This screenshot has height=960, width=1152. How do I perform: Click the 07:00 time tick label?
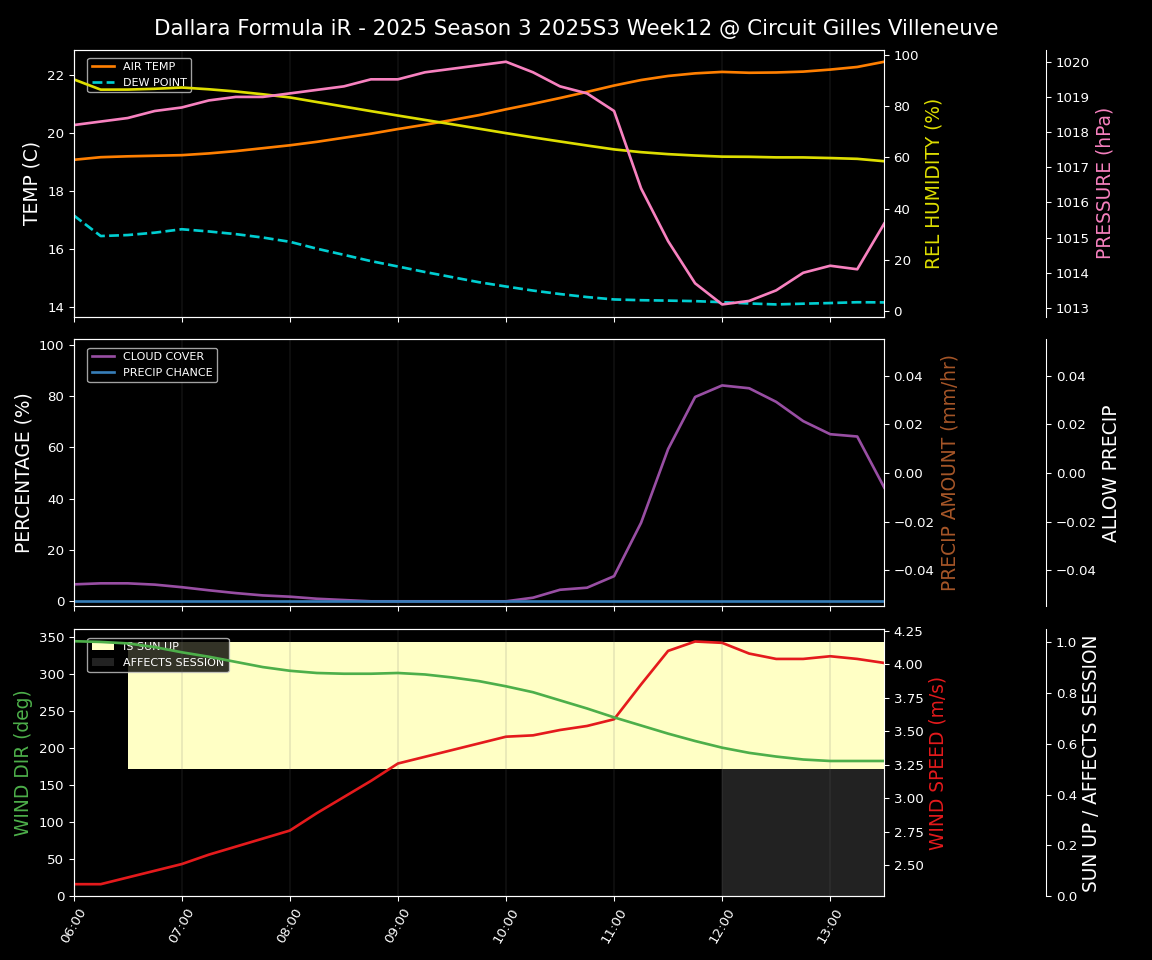point(181,925)
